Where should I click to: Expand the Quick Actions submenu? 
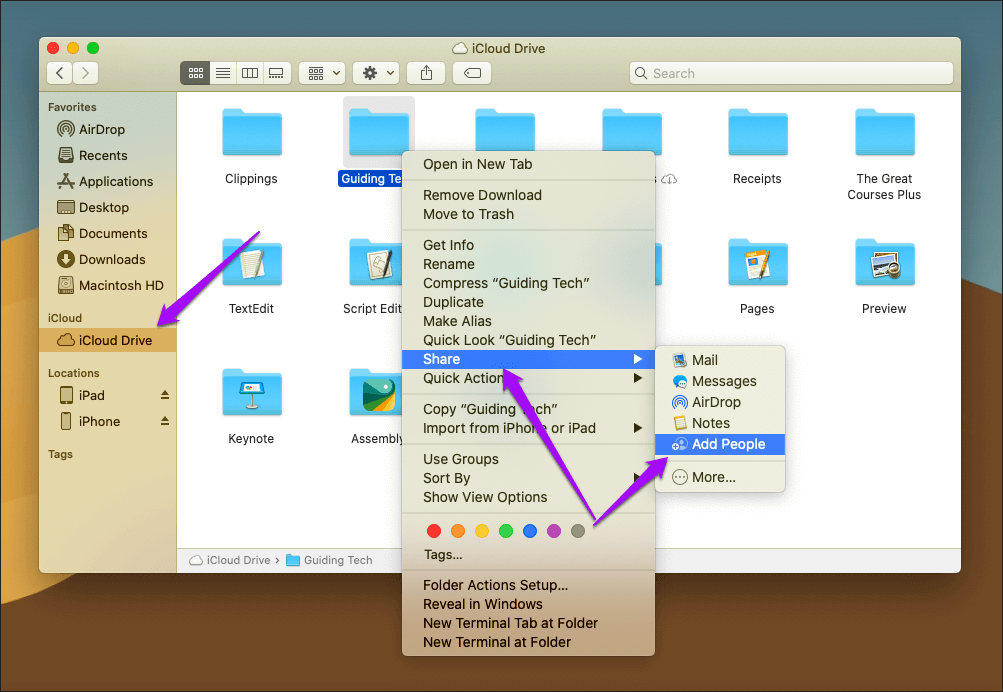tap(528, 379)
